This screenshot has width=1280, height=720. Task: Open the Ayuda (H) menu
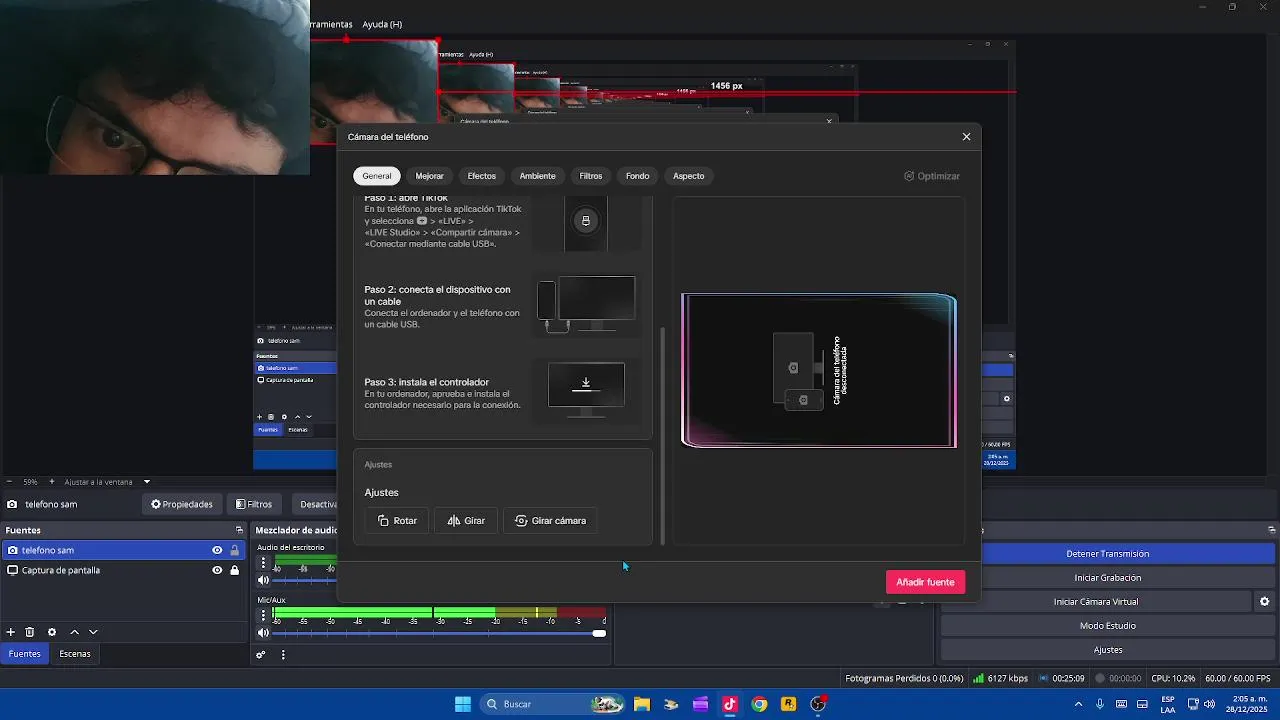click(382, 24)
